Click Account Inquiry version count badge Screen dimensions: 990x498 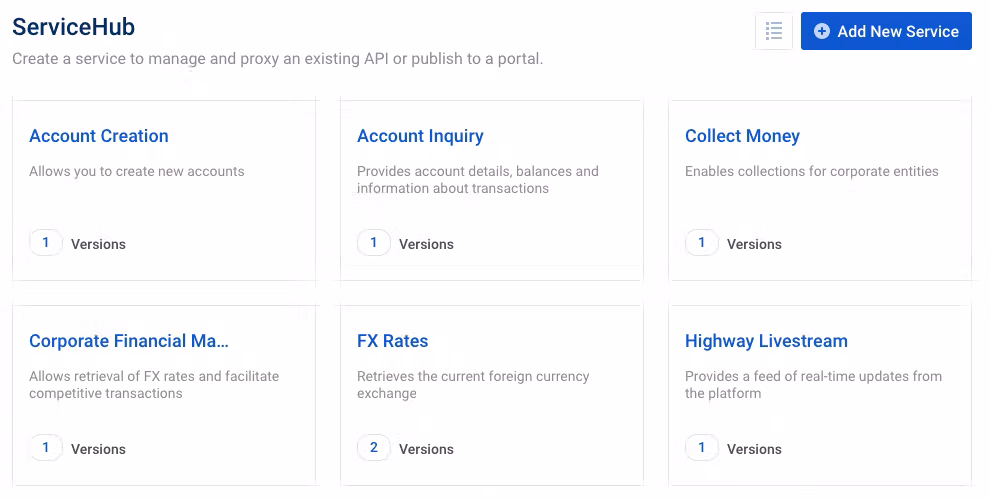[374, 243]
